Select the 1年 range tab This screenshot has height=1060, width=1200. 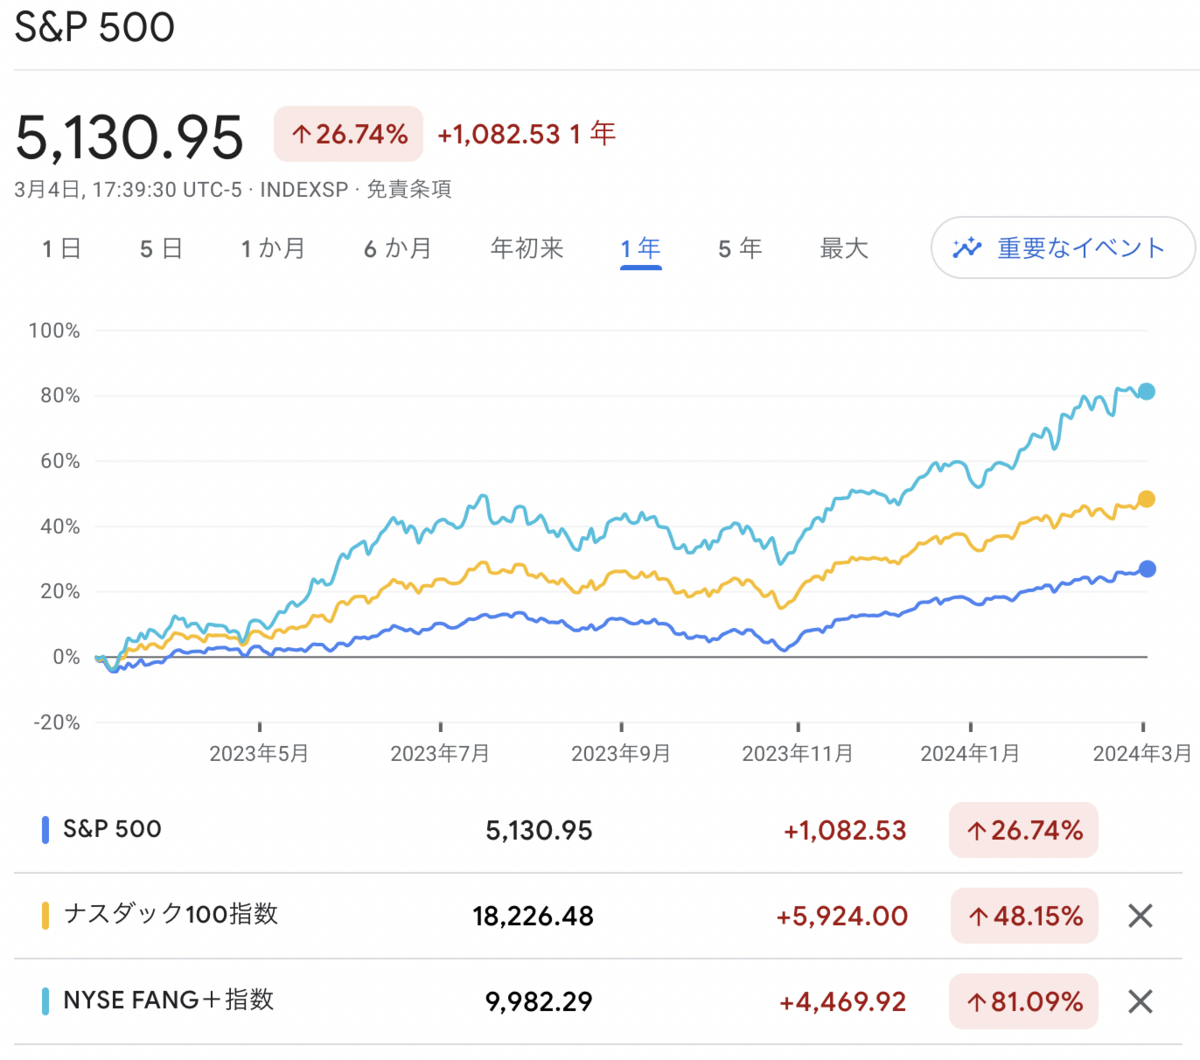click(x=641, y=248)
